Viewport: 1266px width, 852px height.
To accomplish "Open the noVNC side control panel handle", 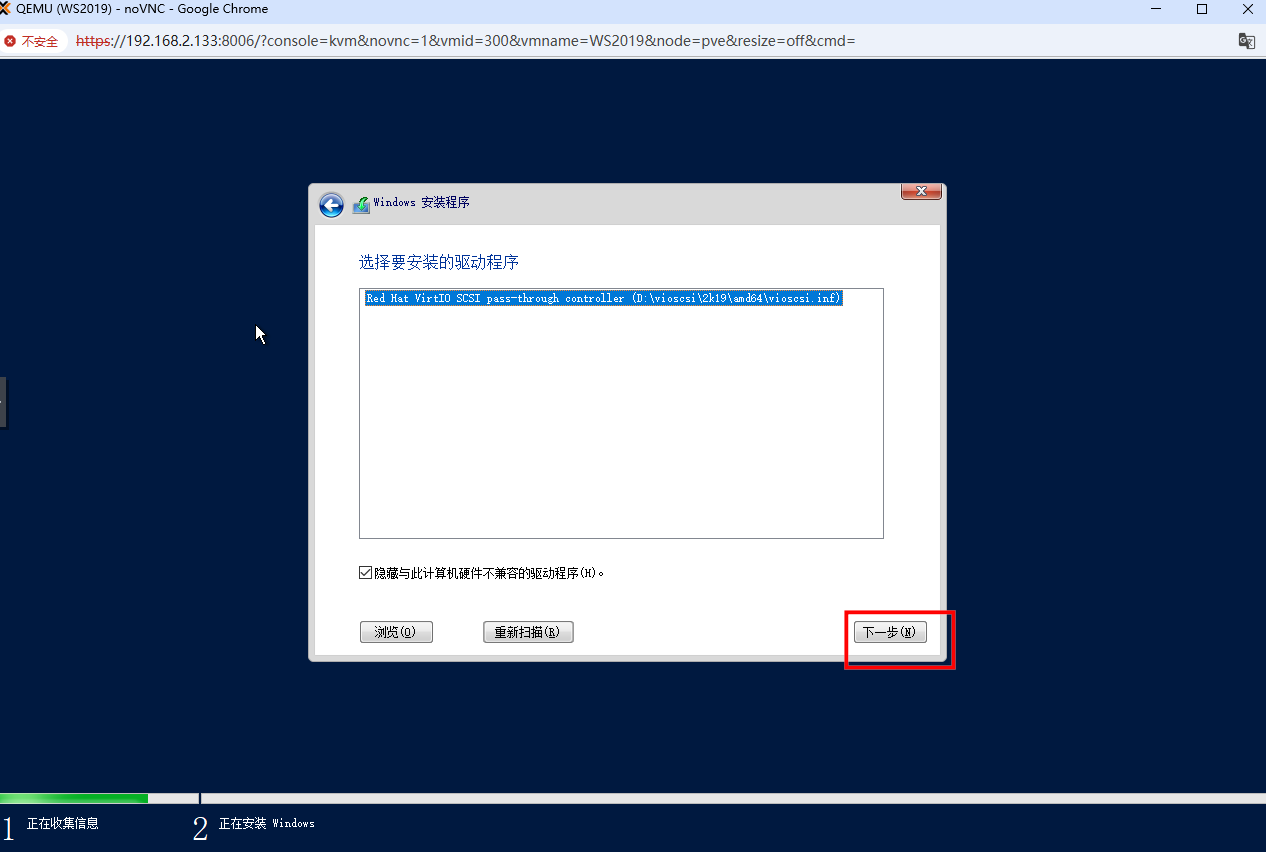I will coord(3,402).
